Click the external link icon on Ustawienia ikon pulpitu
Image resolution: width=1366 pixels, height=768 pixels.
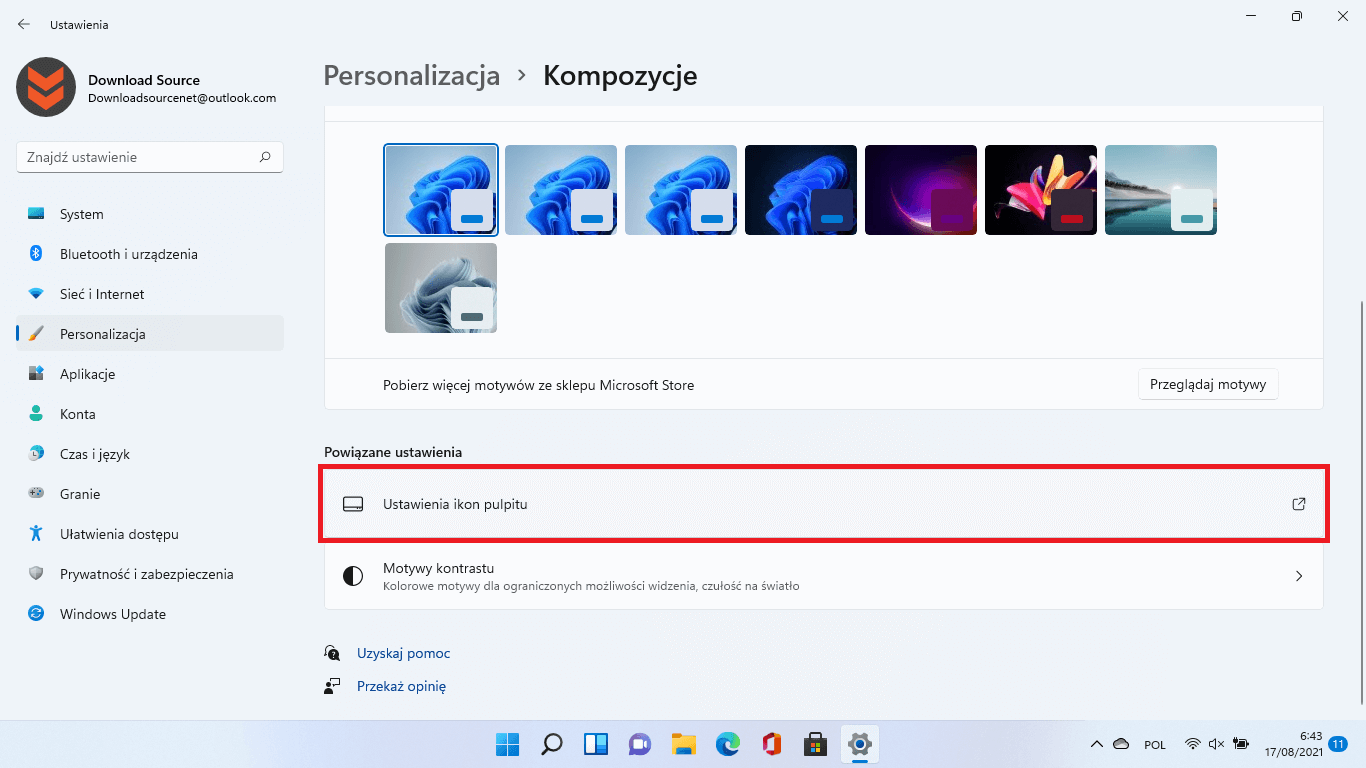pyautogui.click(x=1299, y=504)
